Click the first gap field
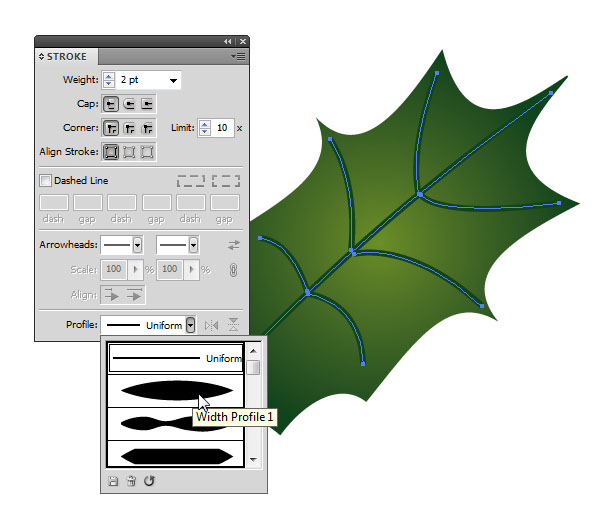 (x=88, y=202)
